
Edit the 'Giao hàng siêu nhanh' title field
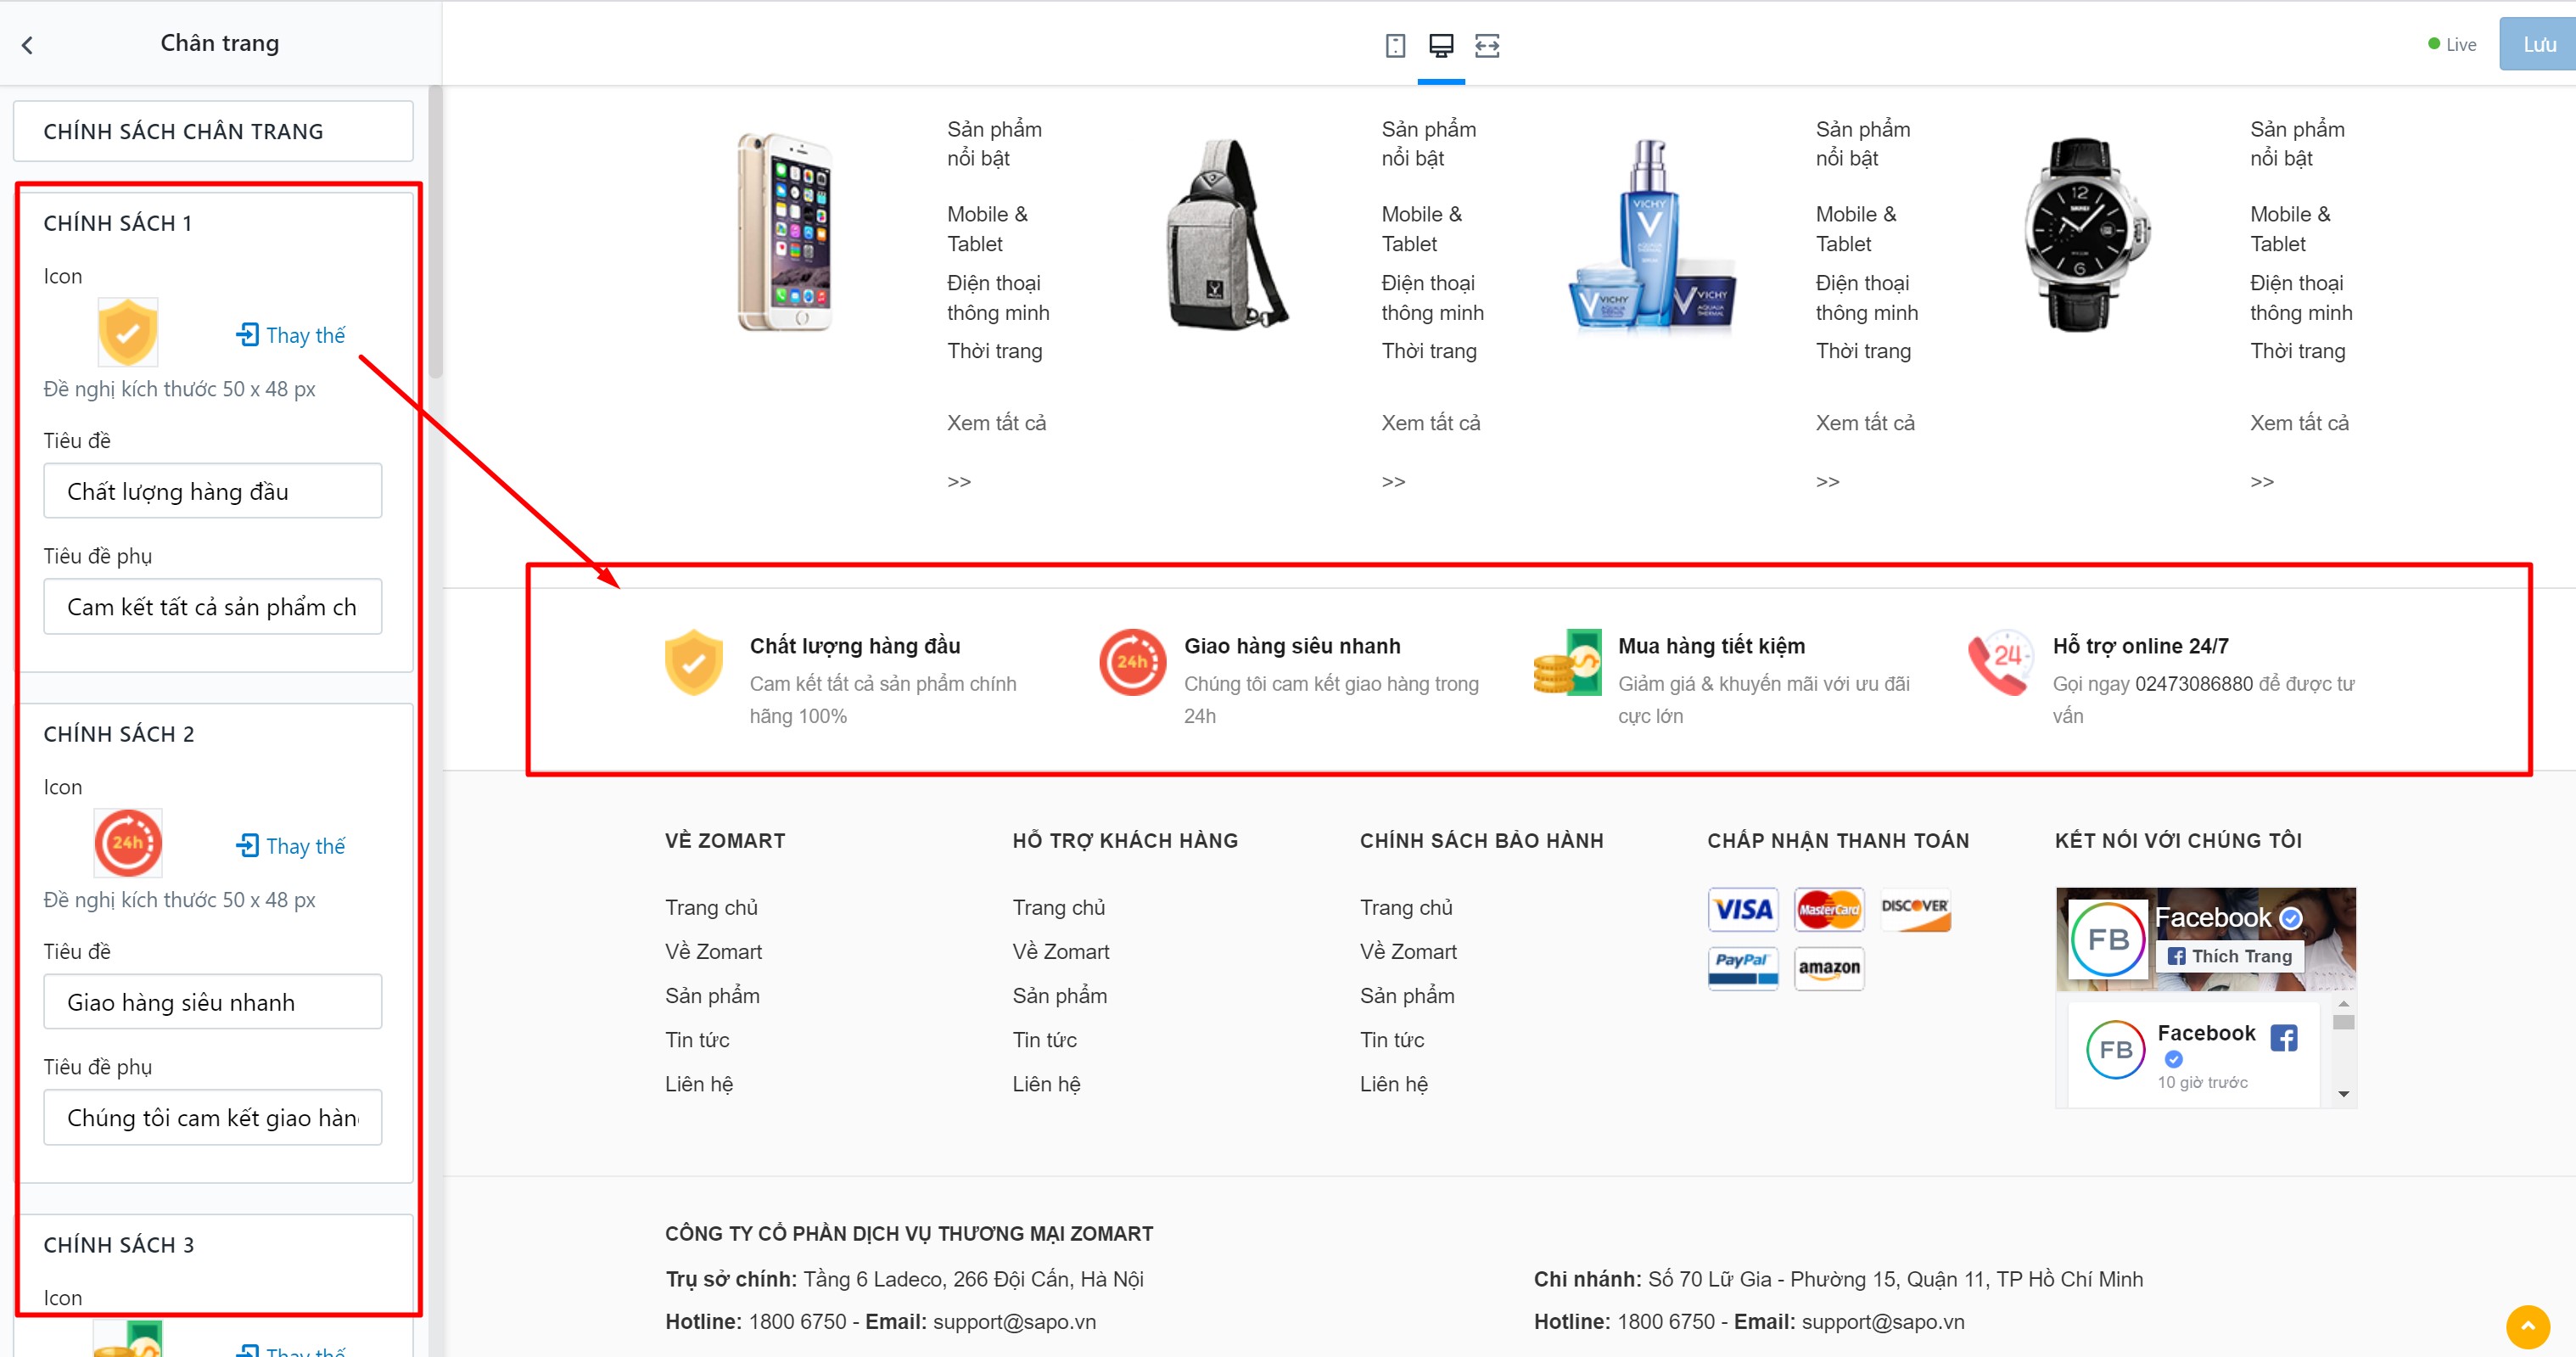coord(213,1002)
